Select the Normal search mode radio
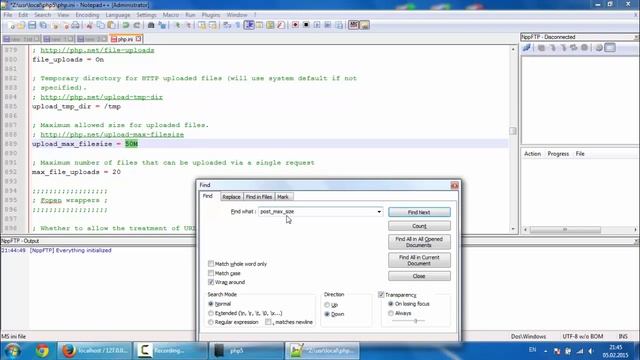Image resolution: width=640 pixels, height=360 pixels. pos(211,304)
